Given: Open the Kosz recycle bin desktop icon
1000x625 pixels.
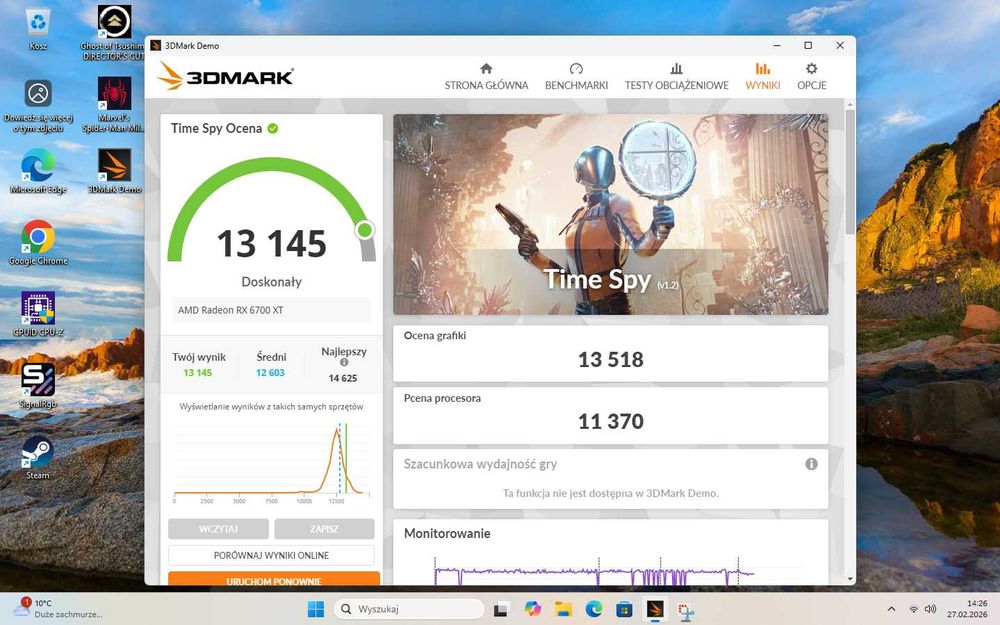Looking at the screenshot, I should (38, 29).
